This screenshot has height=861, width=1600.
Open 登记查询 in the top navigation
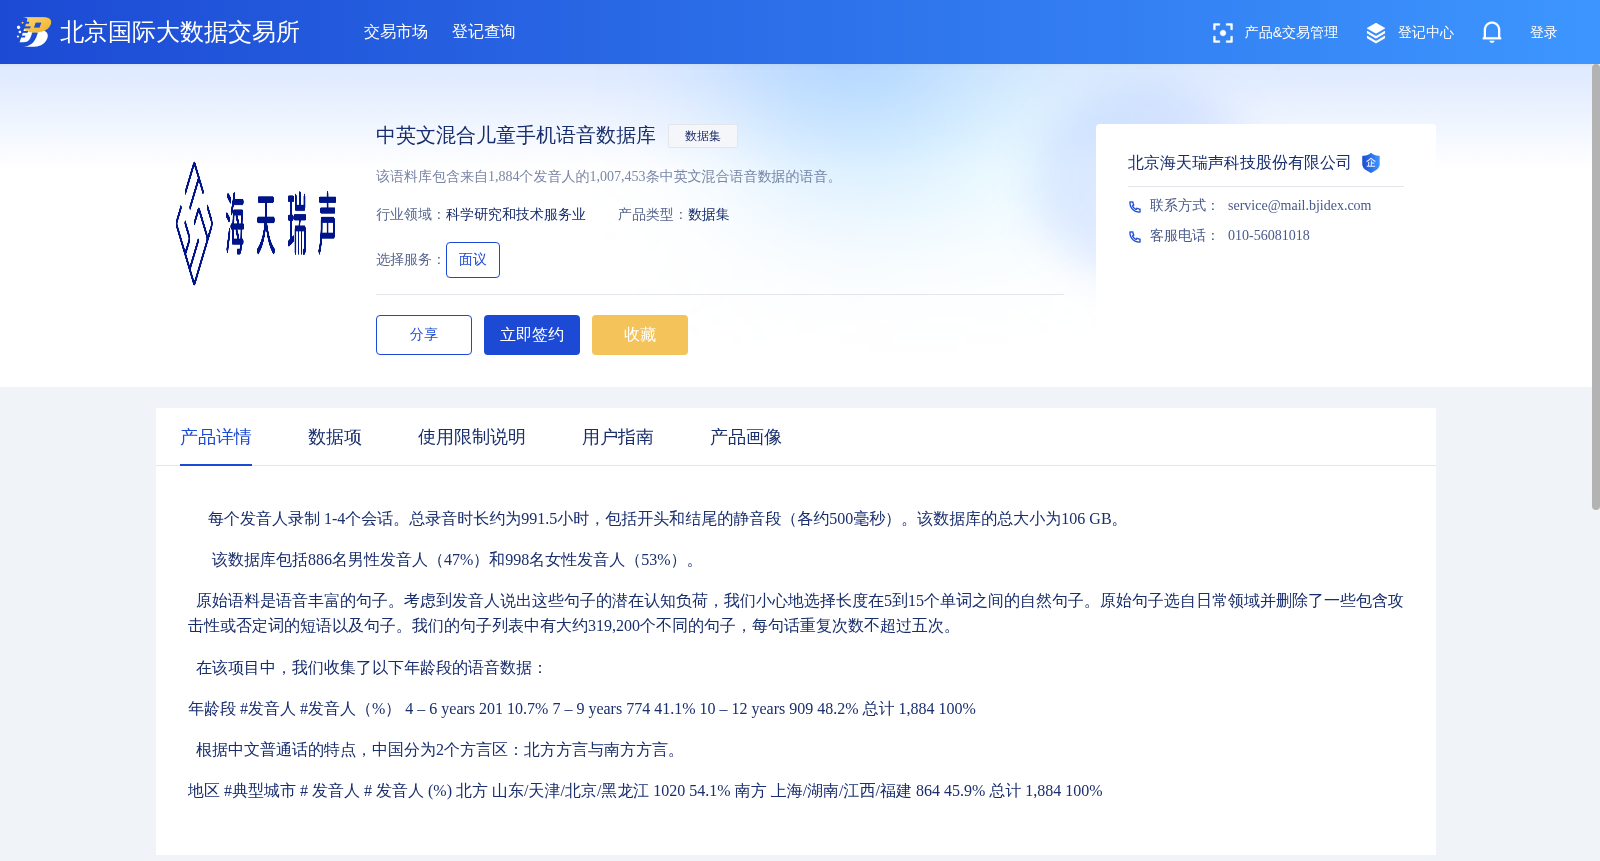(x=484, y=32)
